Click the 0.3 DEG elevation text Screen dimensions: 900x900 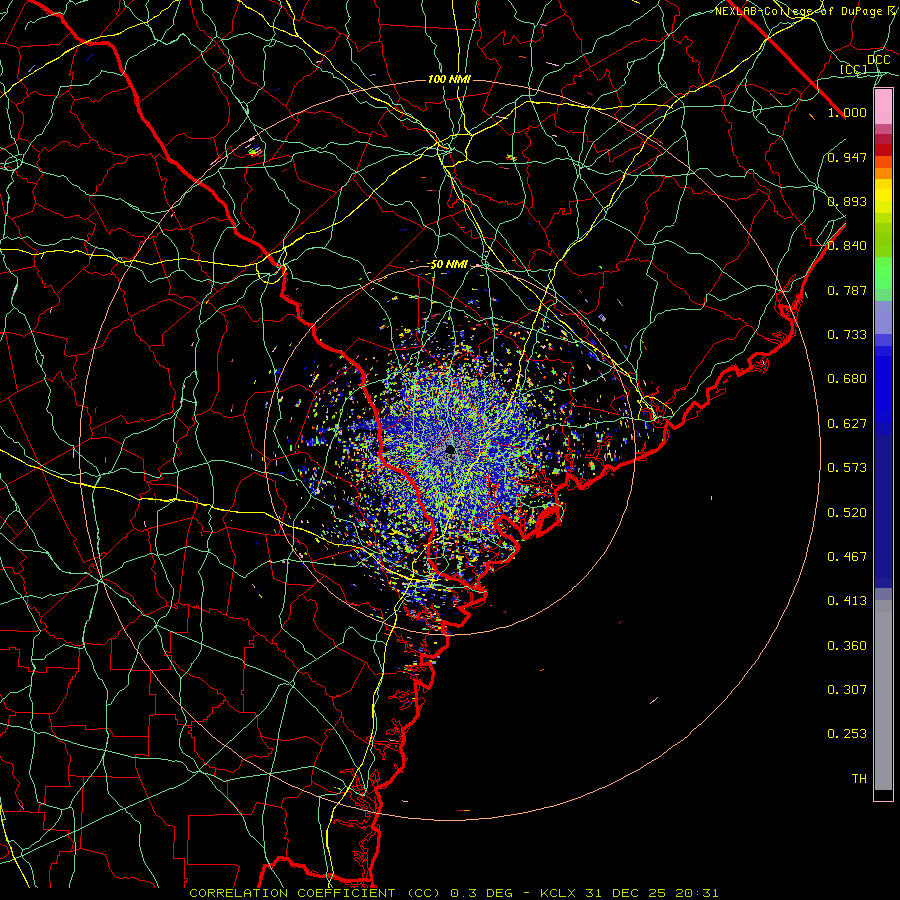click(480, 893)
